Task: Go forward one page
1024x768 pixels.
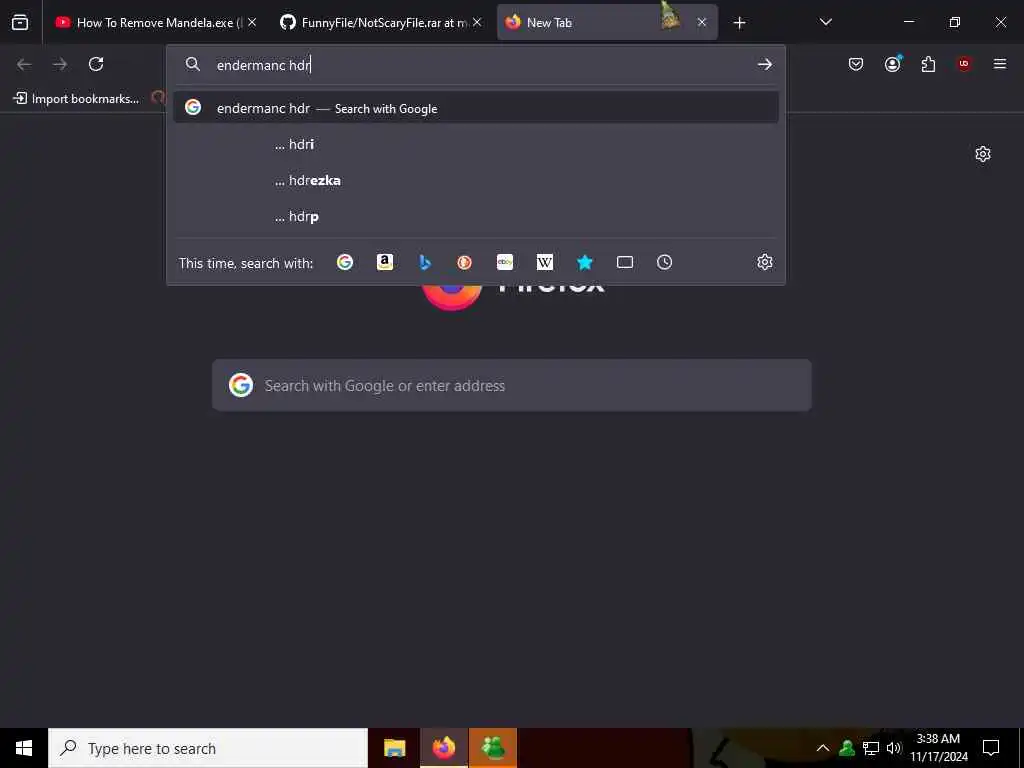Action: tap(60, 64)
